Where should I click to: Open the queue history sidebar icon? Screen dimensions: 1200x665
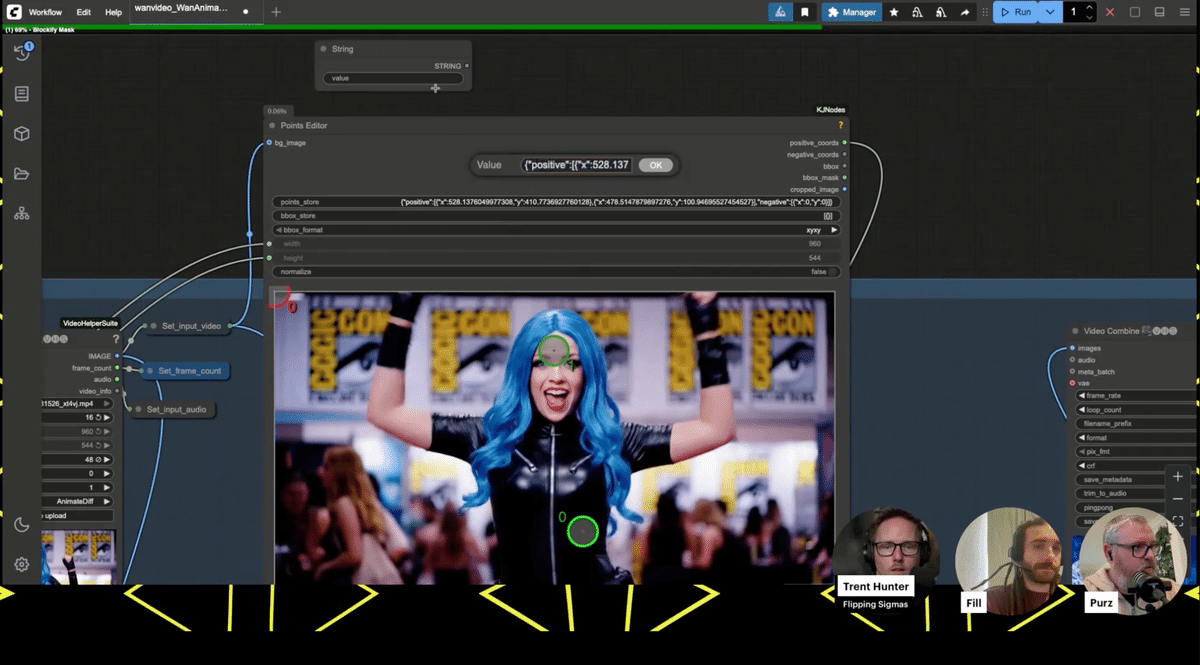click(22, 53)
